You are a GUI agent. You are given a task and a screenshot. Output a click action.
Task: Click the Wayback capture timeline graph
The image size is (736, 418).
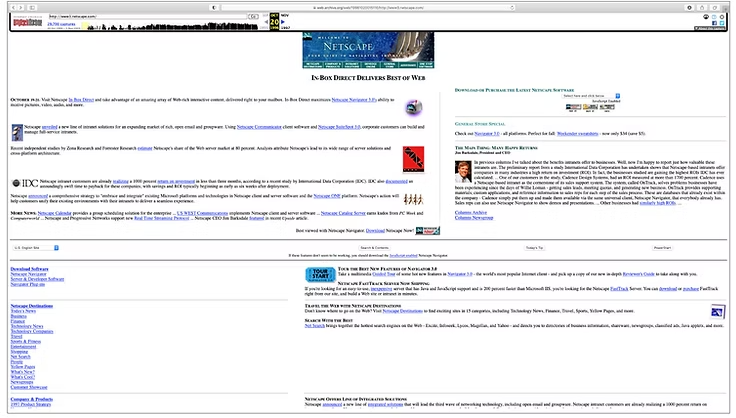[x=171, y=26]
